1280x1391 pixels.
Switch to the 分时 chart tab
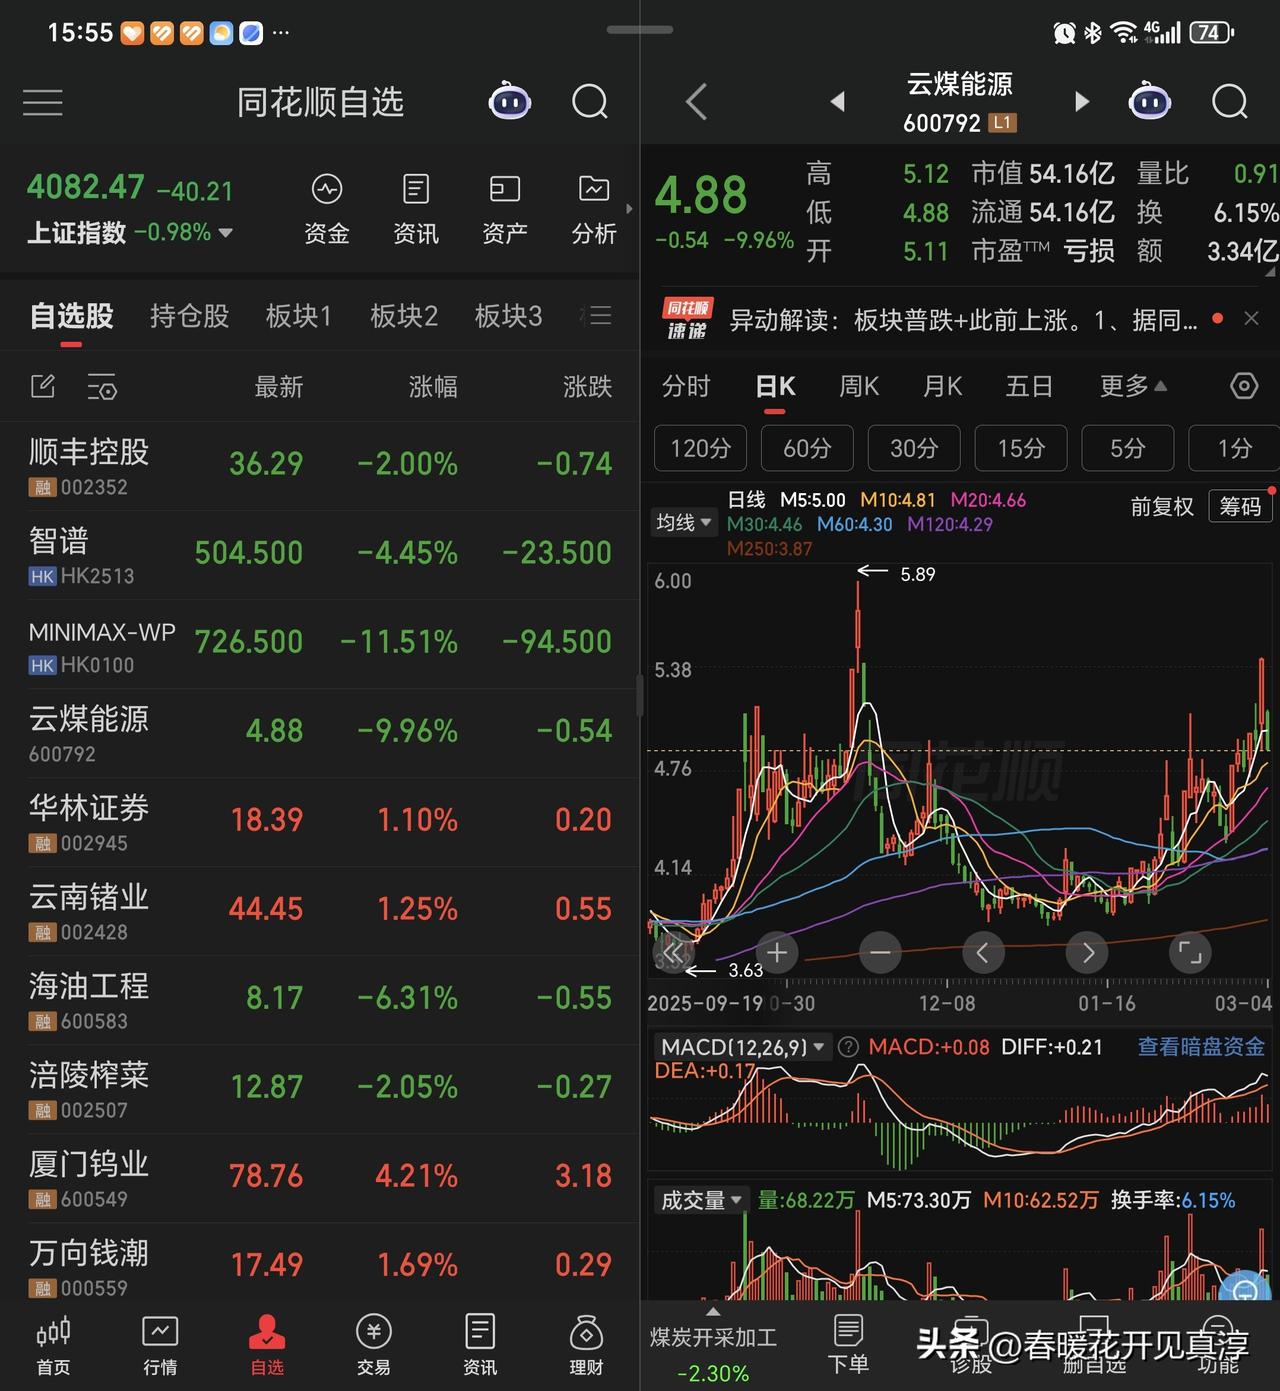(x=686, y=386)
